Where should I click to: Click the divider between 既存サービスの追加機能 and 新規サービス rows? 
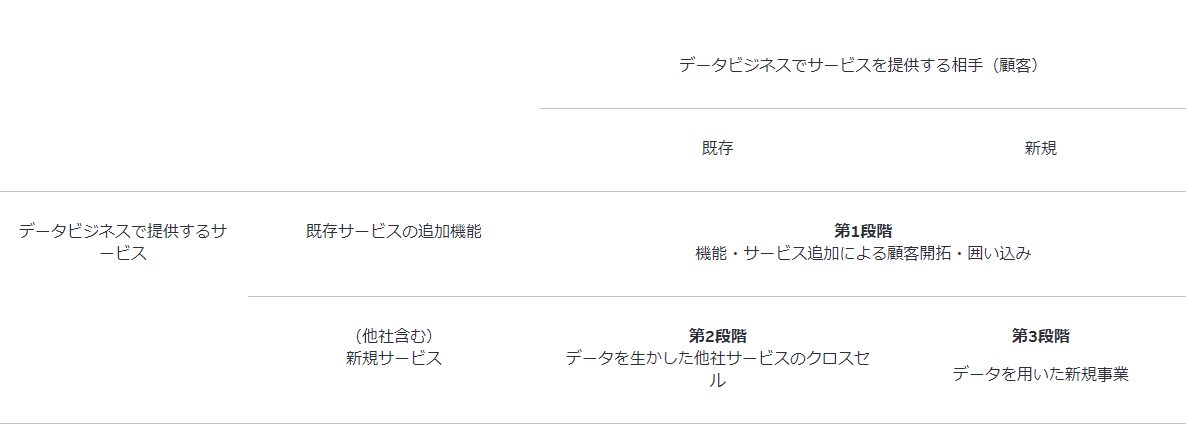coord(717,296)
